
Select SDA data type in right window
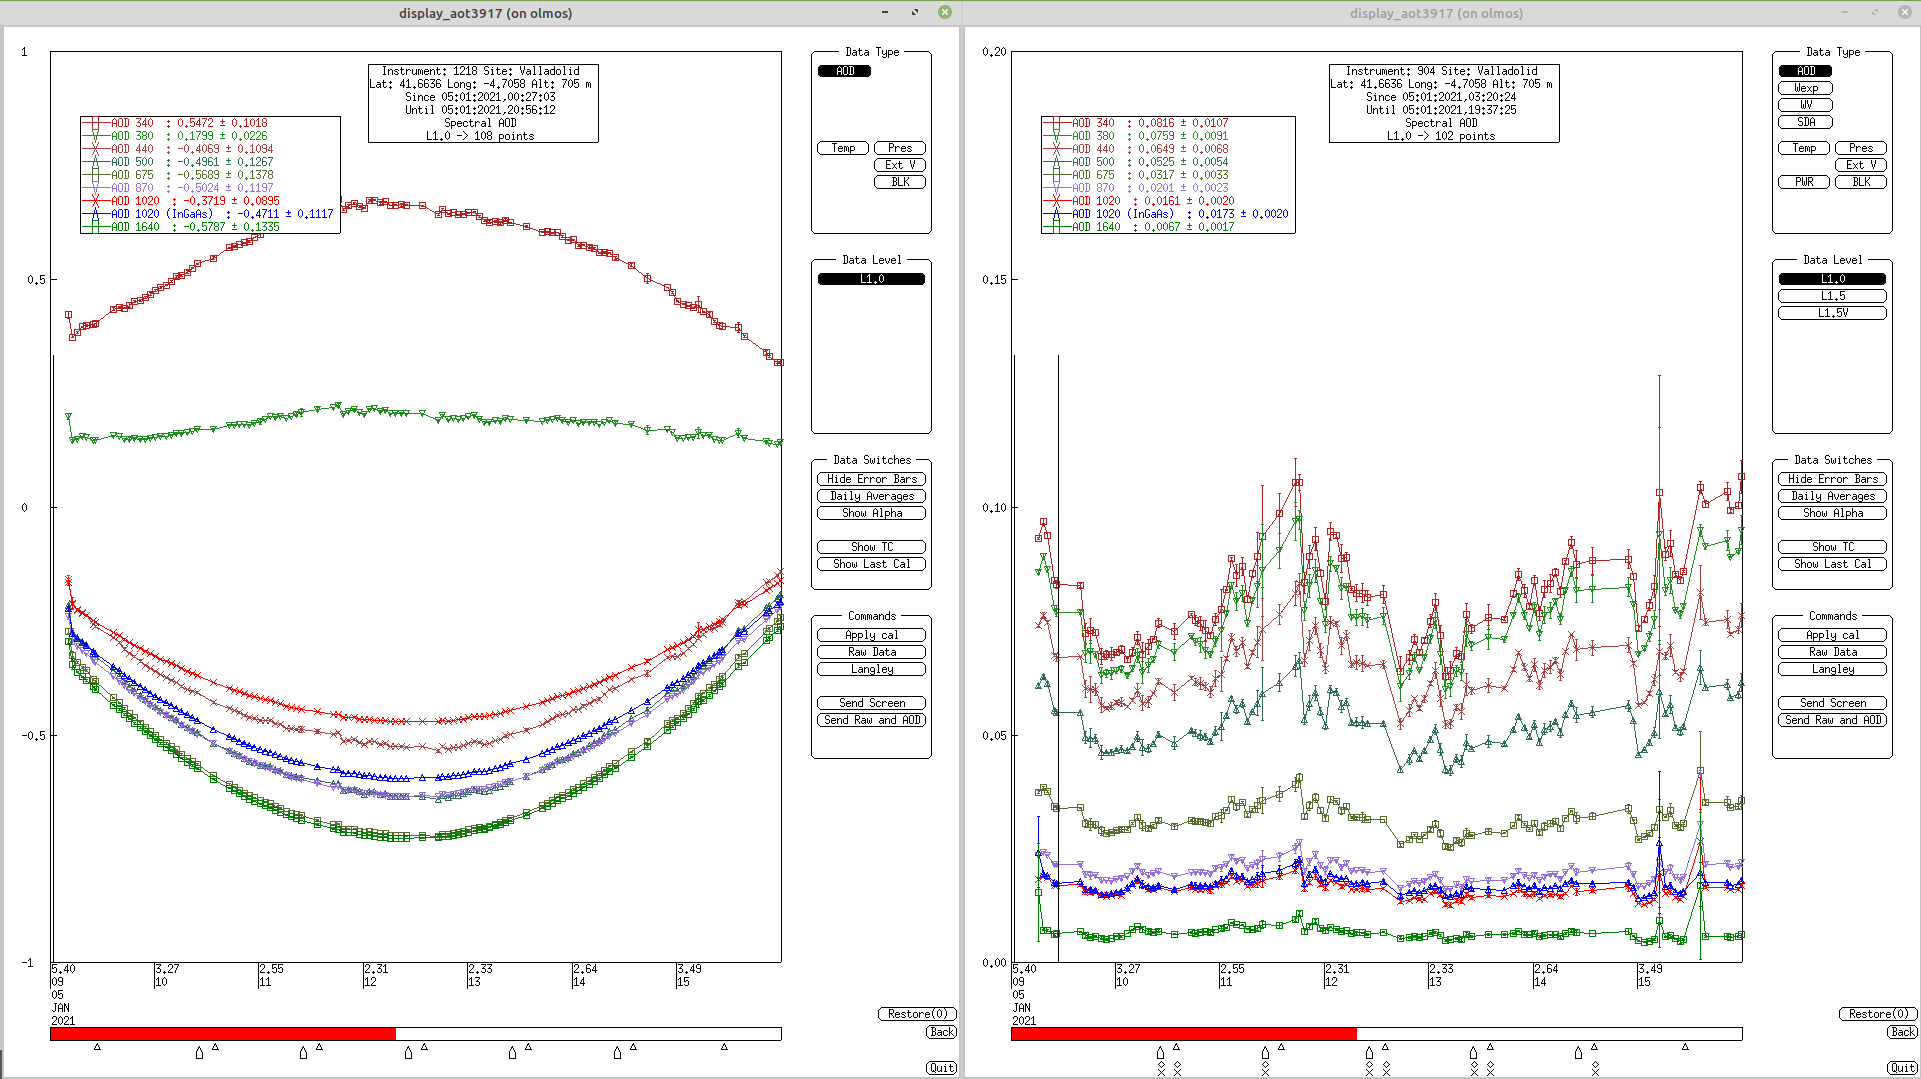[x=1805, y=122]
